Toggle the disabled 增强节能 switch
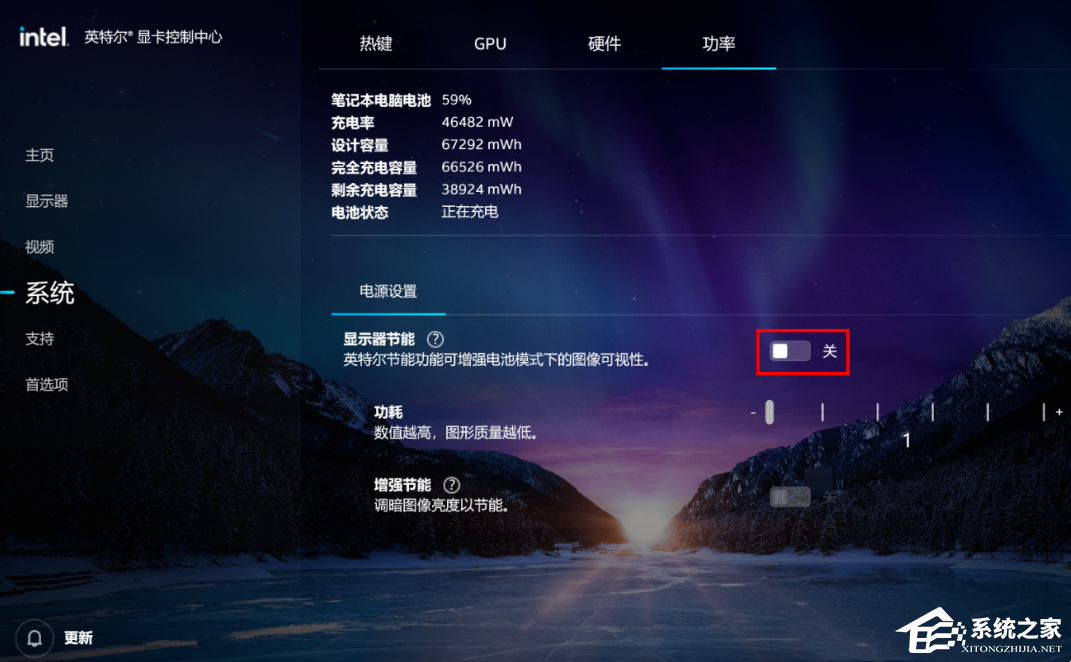Image resolution: width=1071 pixels, height=662 pixels. (x=790, y=497)
